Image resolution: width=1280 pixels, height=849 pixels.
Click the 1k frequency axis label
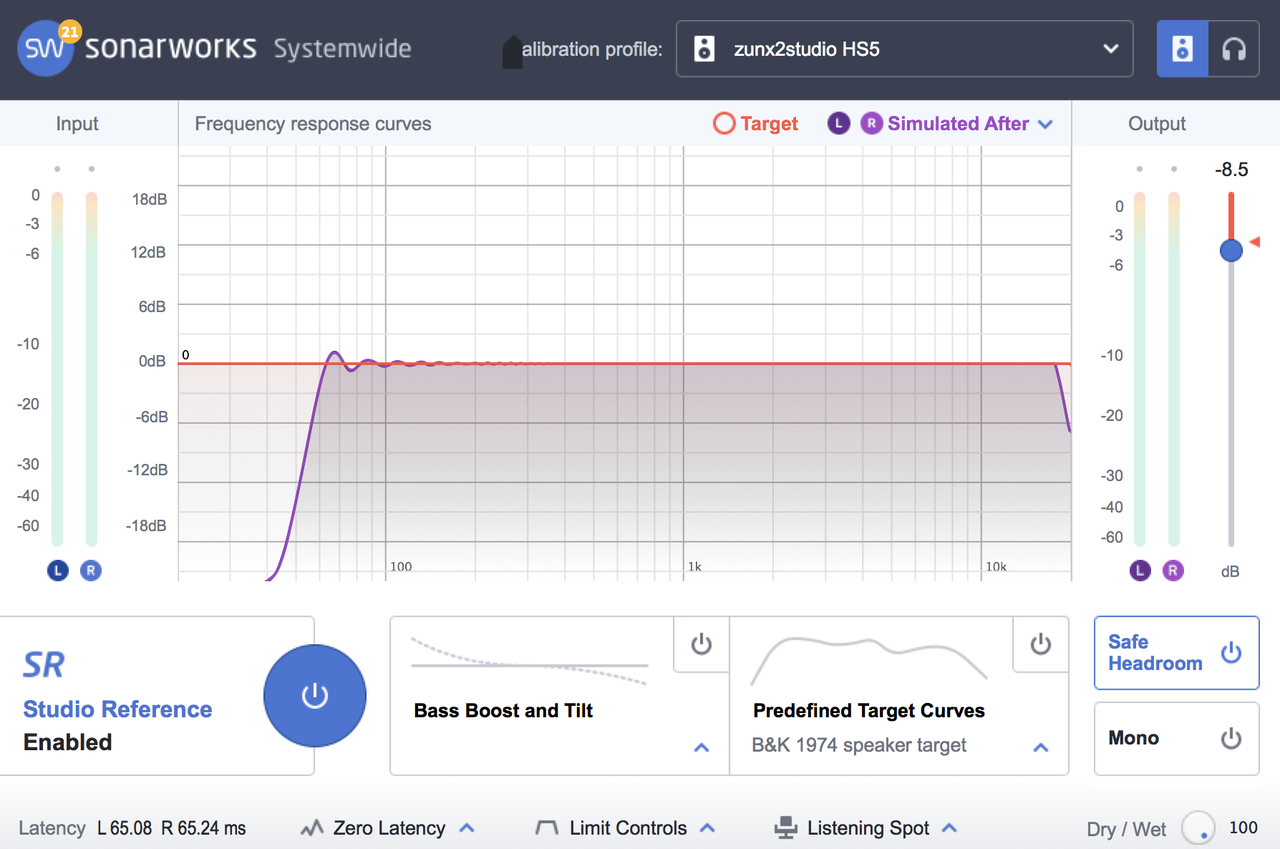(x=695, y=567)
